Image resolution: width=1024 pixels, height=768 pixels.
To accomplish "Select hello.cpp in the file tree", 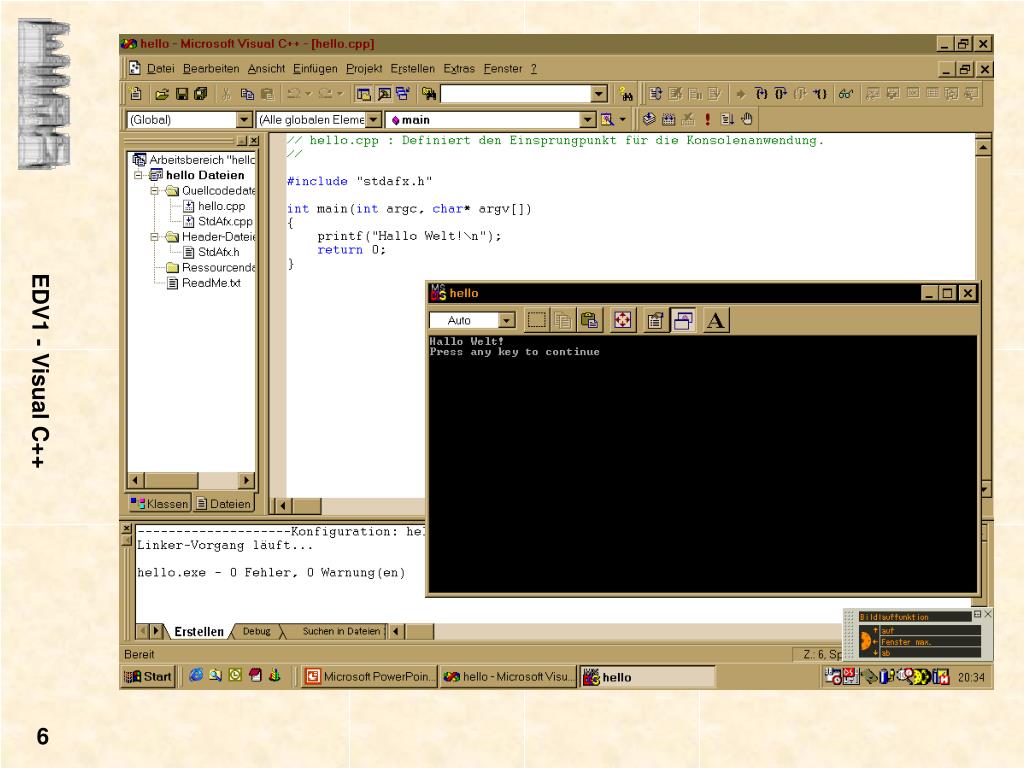I will (x=221, y=206).
